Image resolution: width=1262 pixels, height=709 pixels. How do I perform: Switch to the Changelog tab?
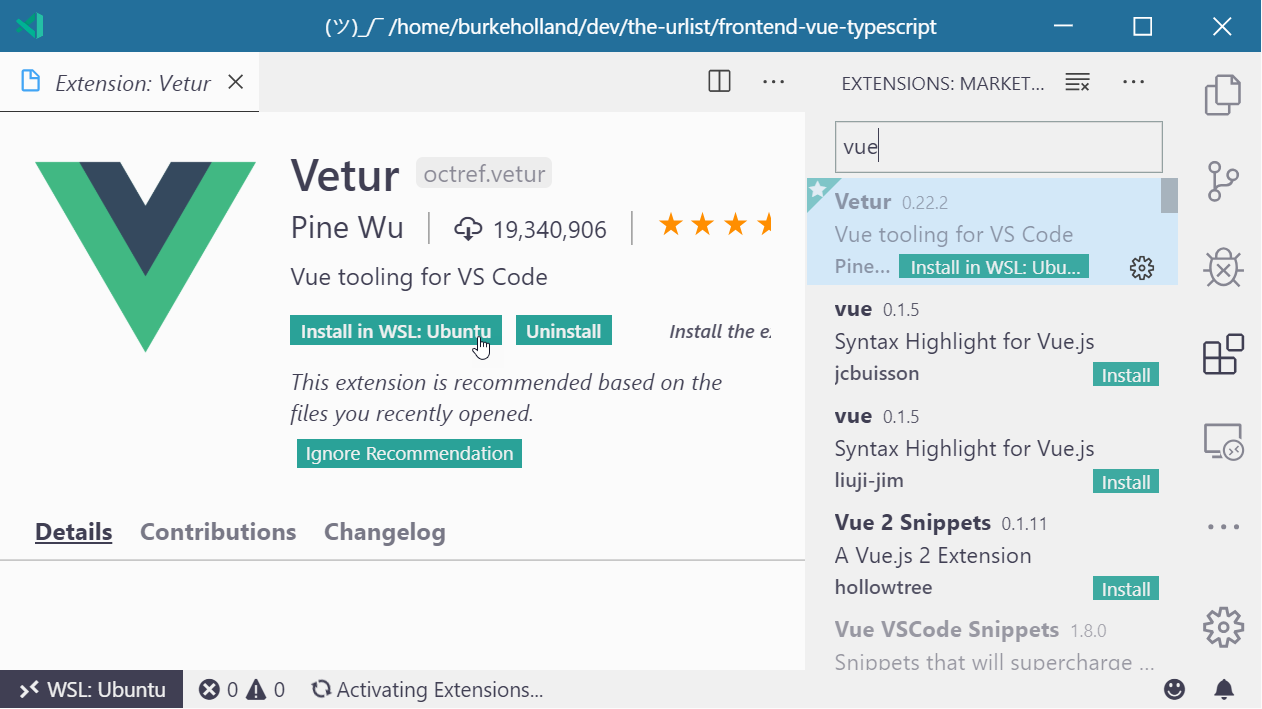[385, 532]
